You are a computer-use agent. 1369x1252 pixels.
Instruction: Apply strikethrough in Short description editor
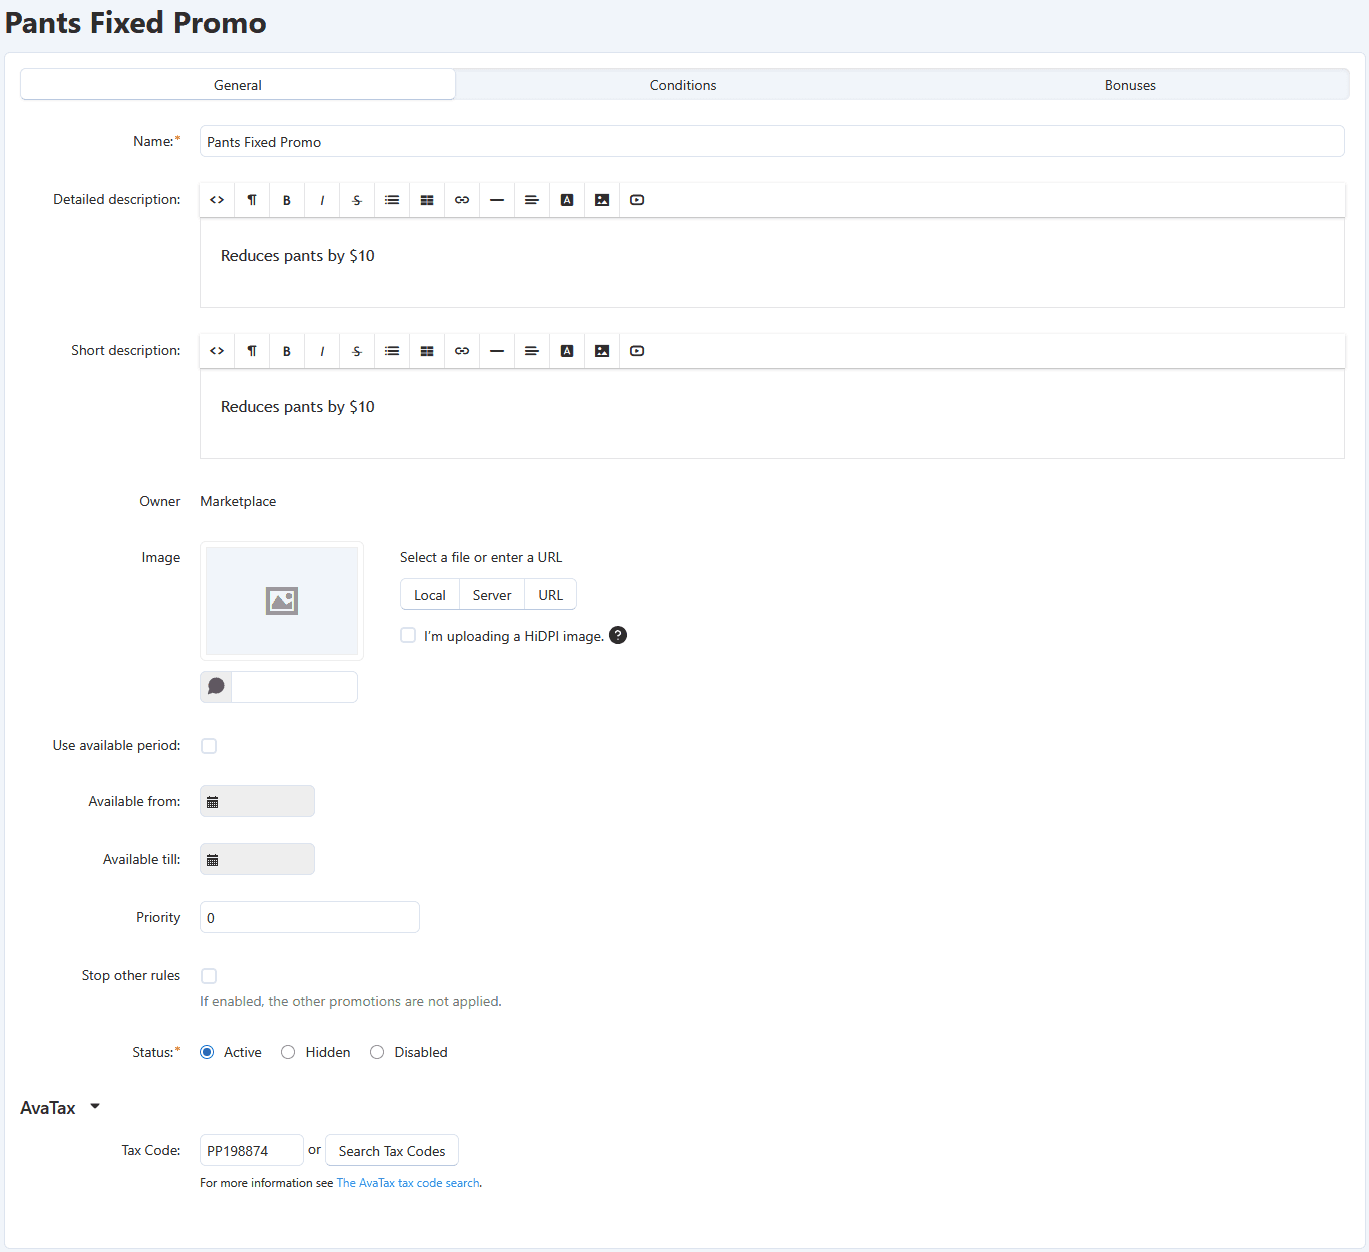(357, 351)
